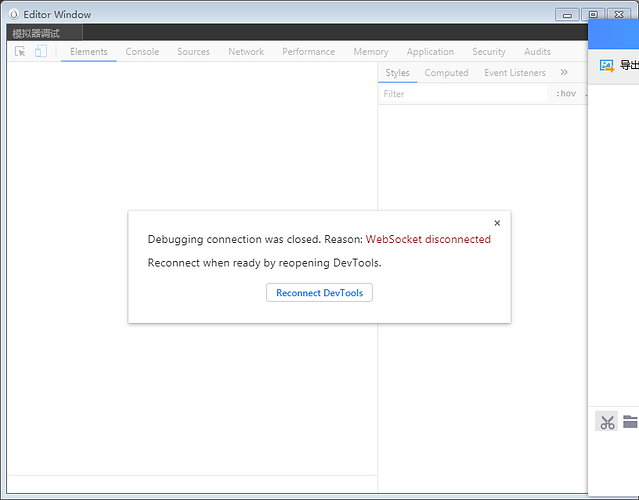Click the scissors icon in right window
This screenshot has height=500, width=639.
607,421
